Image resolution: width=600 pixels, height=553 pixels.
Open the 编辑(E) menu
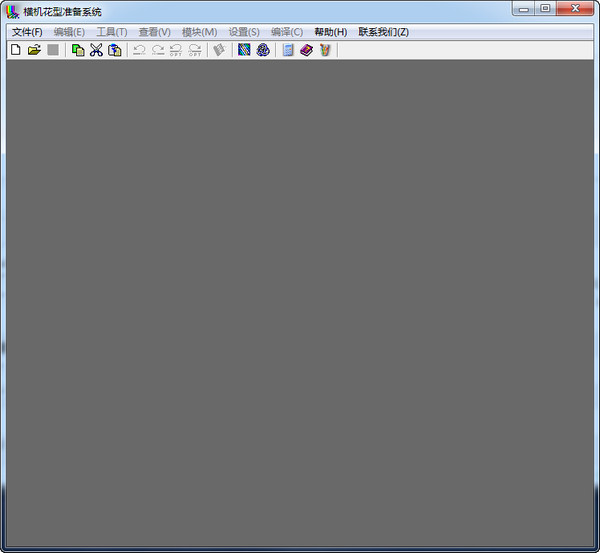click(69, 32)
